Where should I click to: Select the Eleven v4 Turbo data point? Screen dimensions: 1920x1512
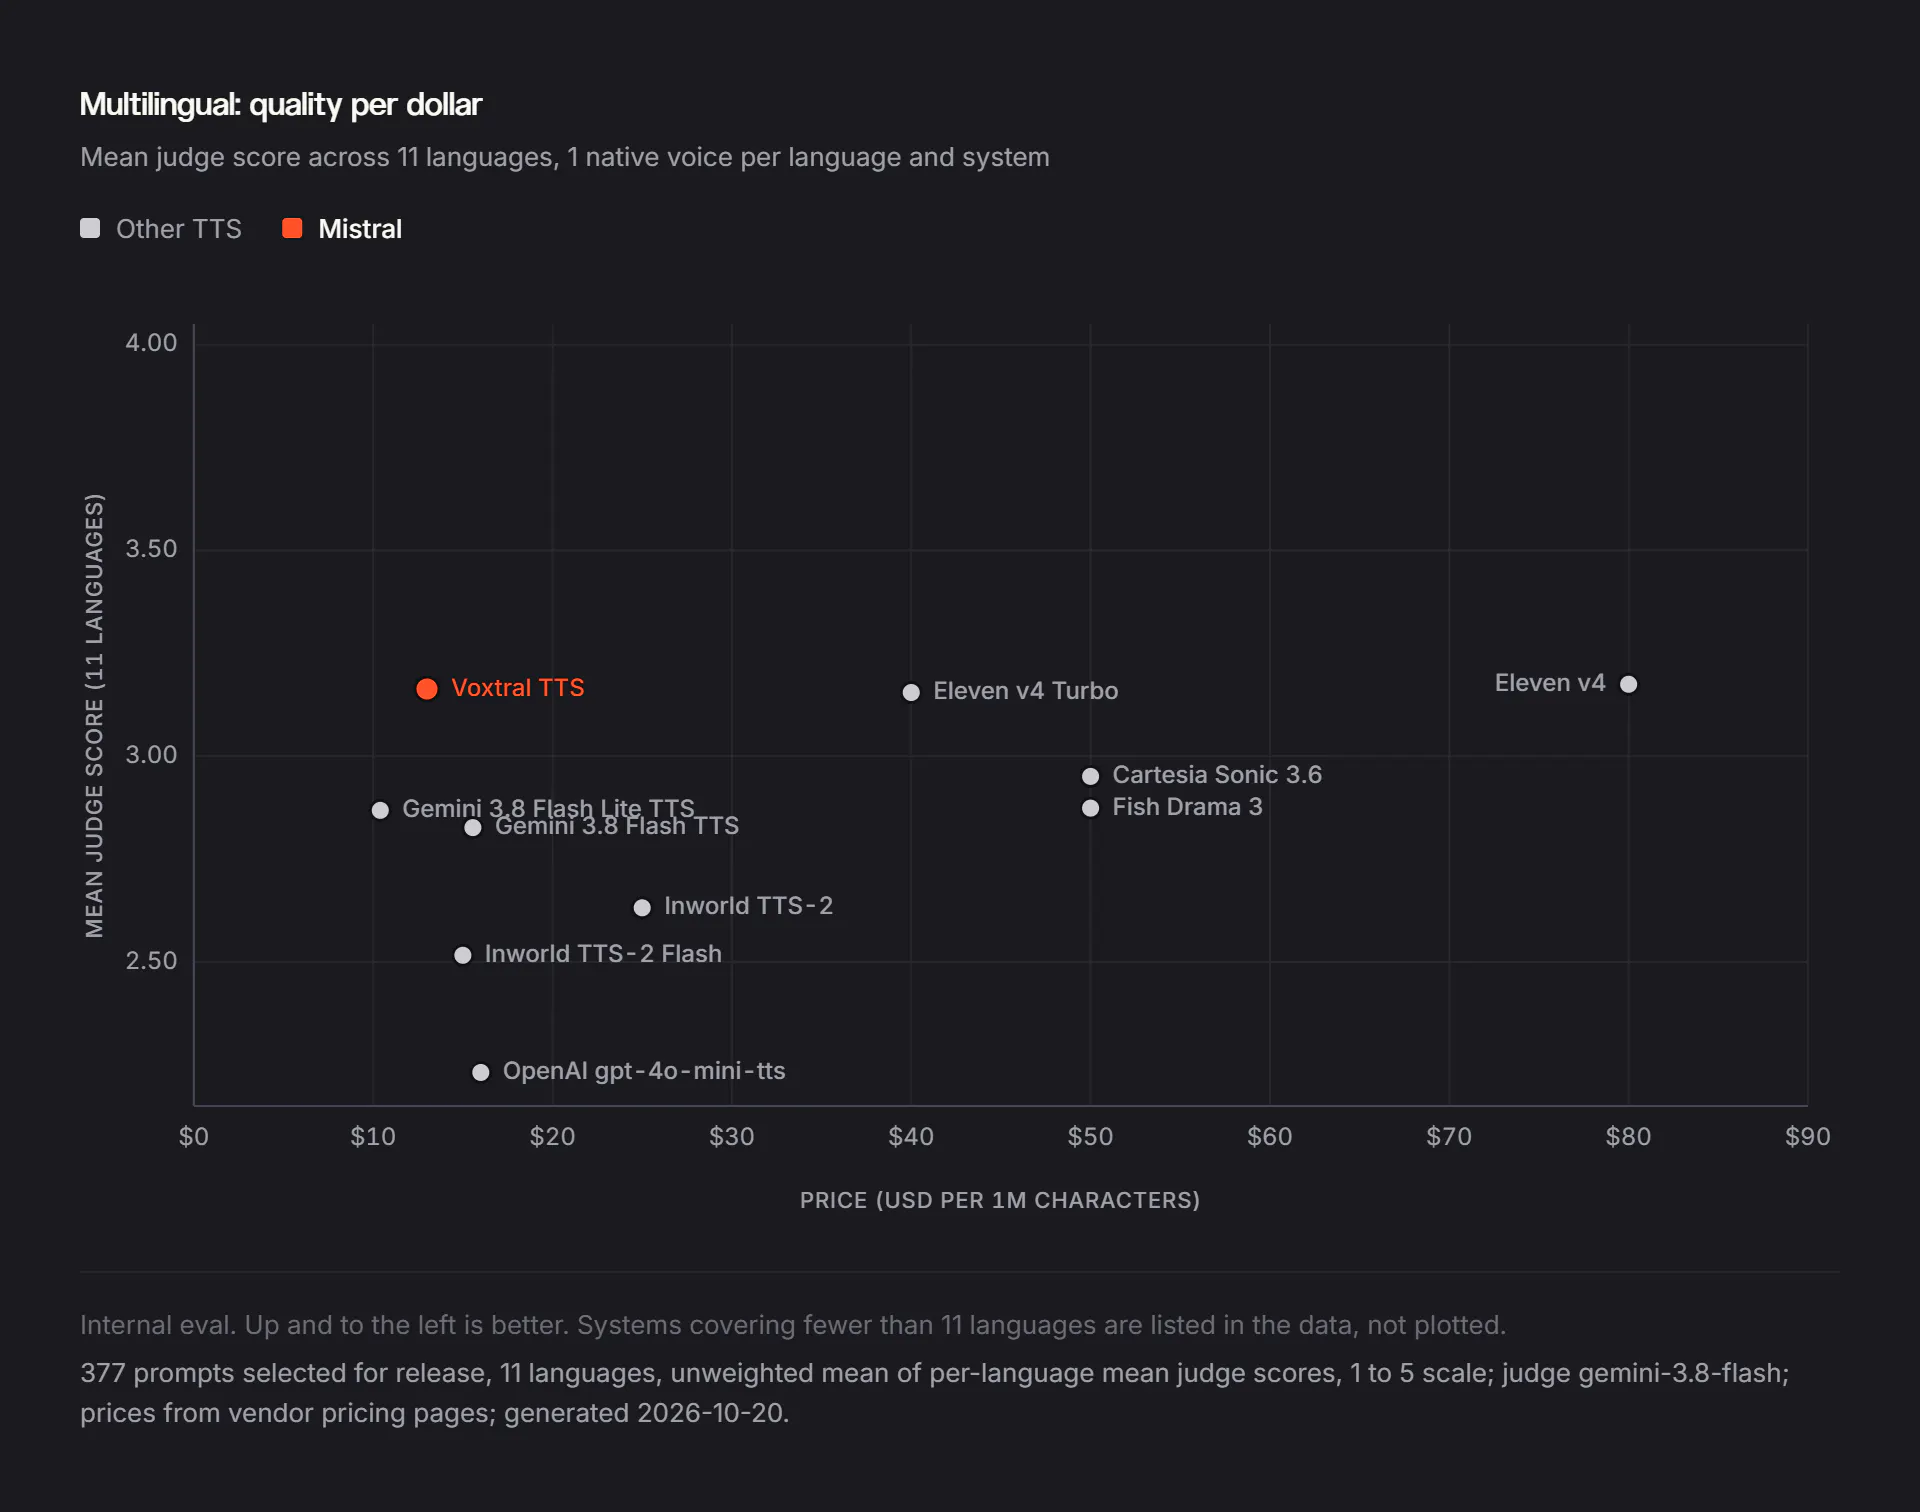911,692
